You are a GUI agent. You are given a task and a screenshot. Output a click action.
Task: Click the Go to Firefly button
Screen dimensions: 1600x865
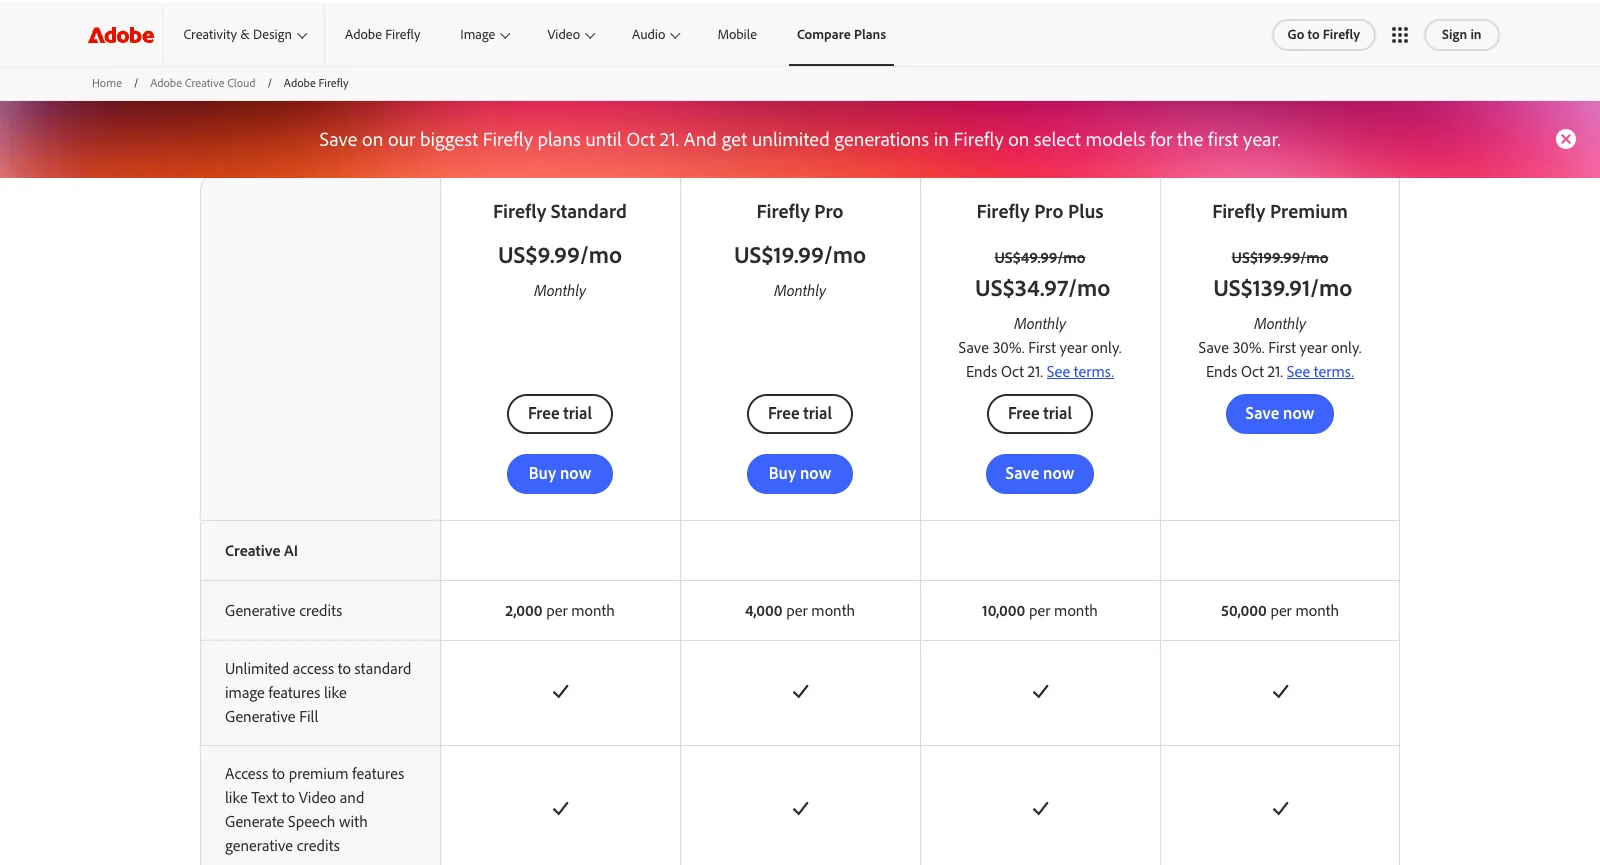click(1324, 35)
